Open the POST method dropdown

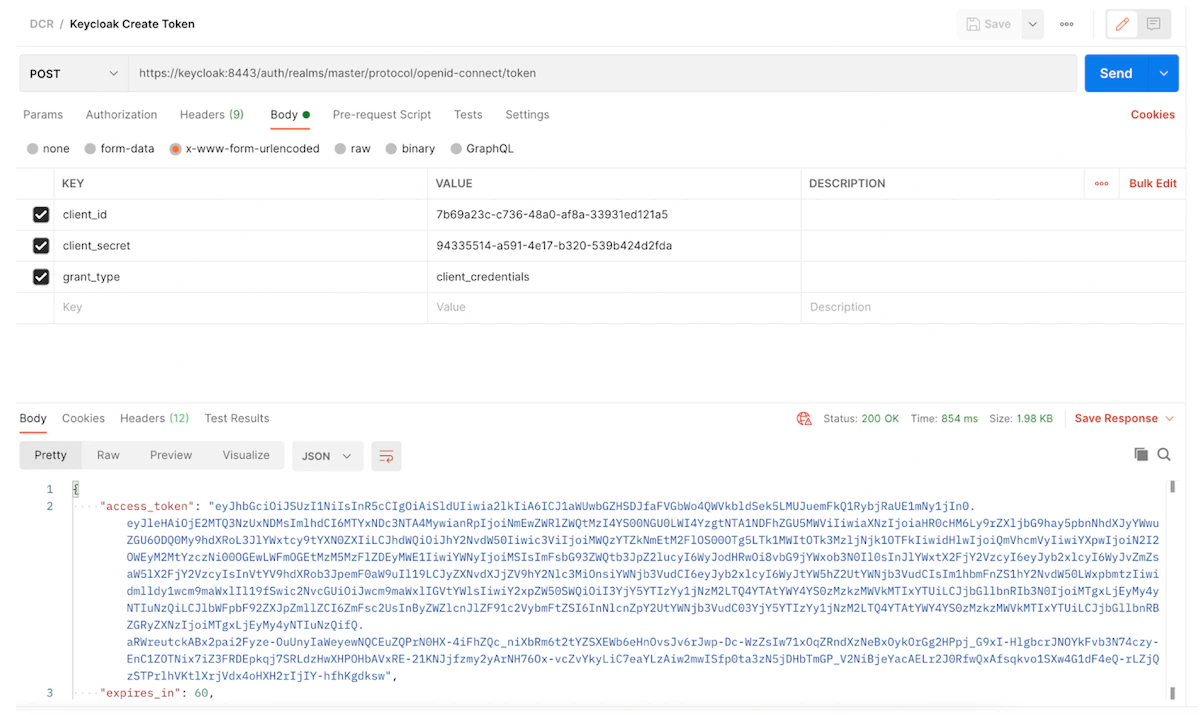click(x=73, y=73)
